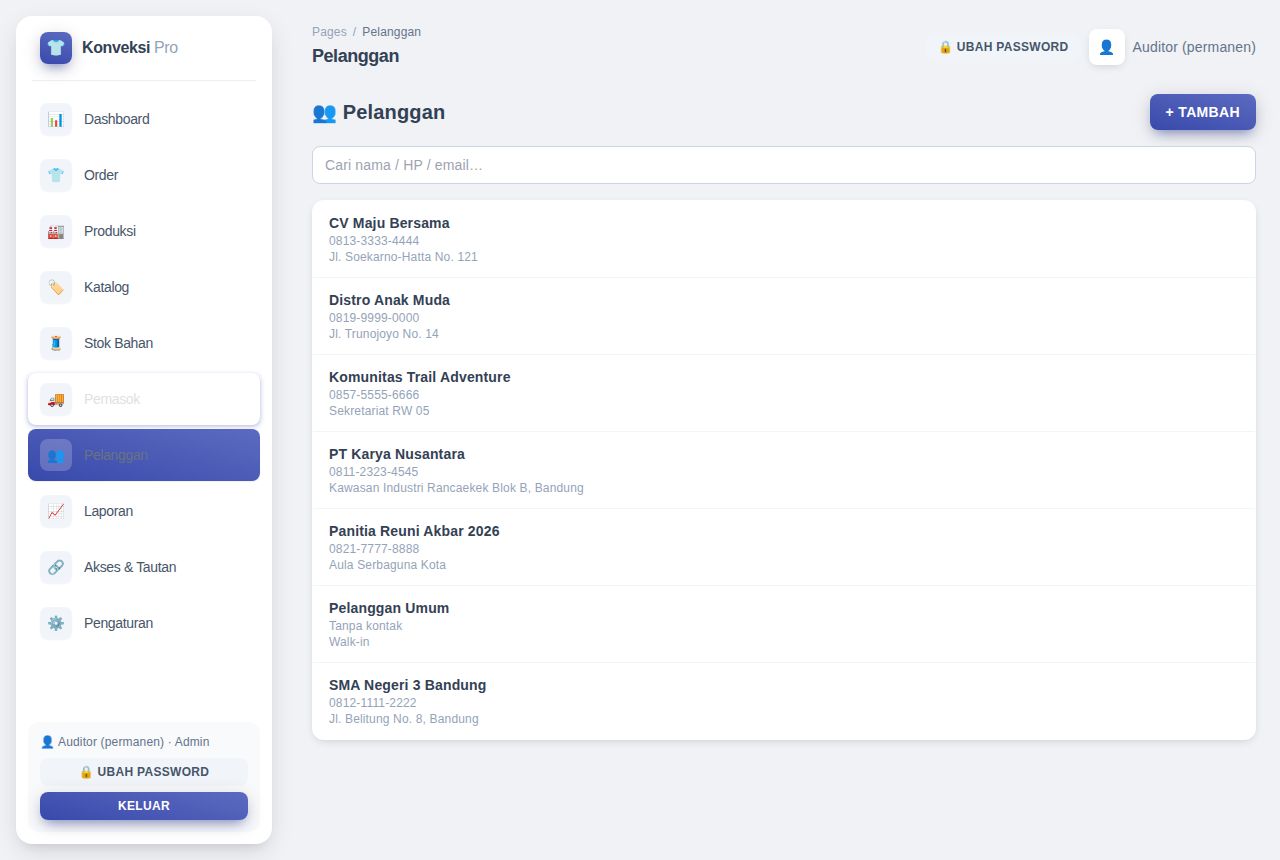Click the user avatar icon in header
The height and width of the screenshot is (860, 1280).
[1107, 47]
